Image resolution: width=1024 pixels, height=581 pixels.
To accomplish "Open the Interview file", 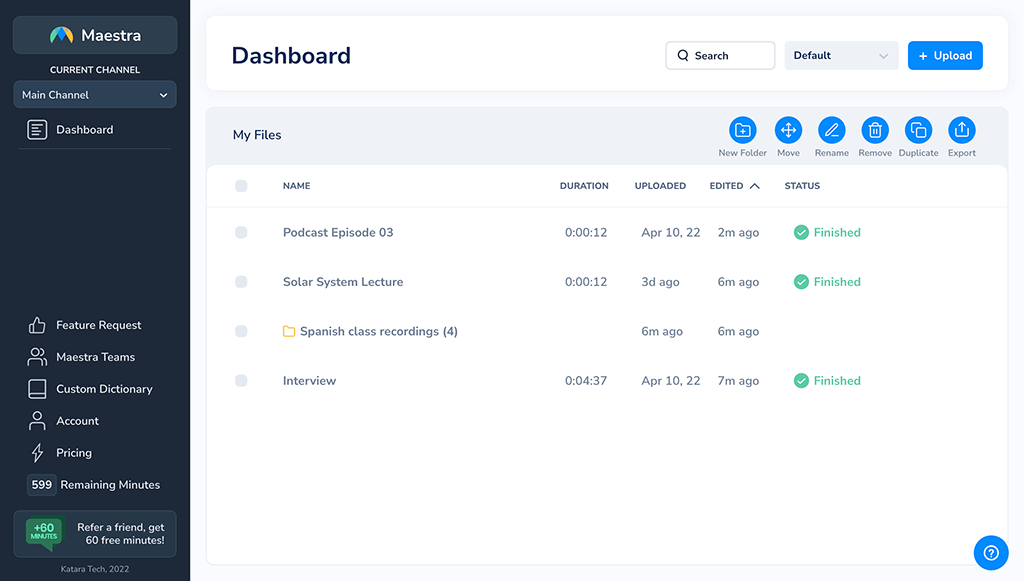I will [309, 381].
